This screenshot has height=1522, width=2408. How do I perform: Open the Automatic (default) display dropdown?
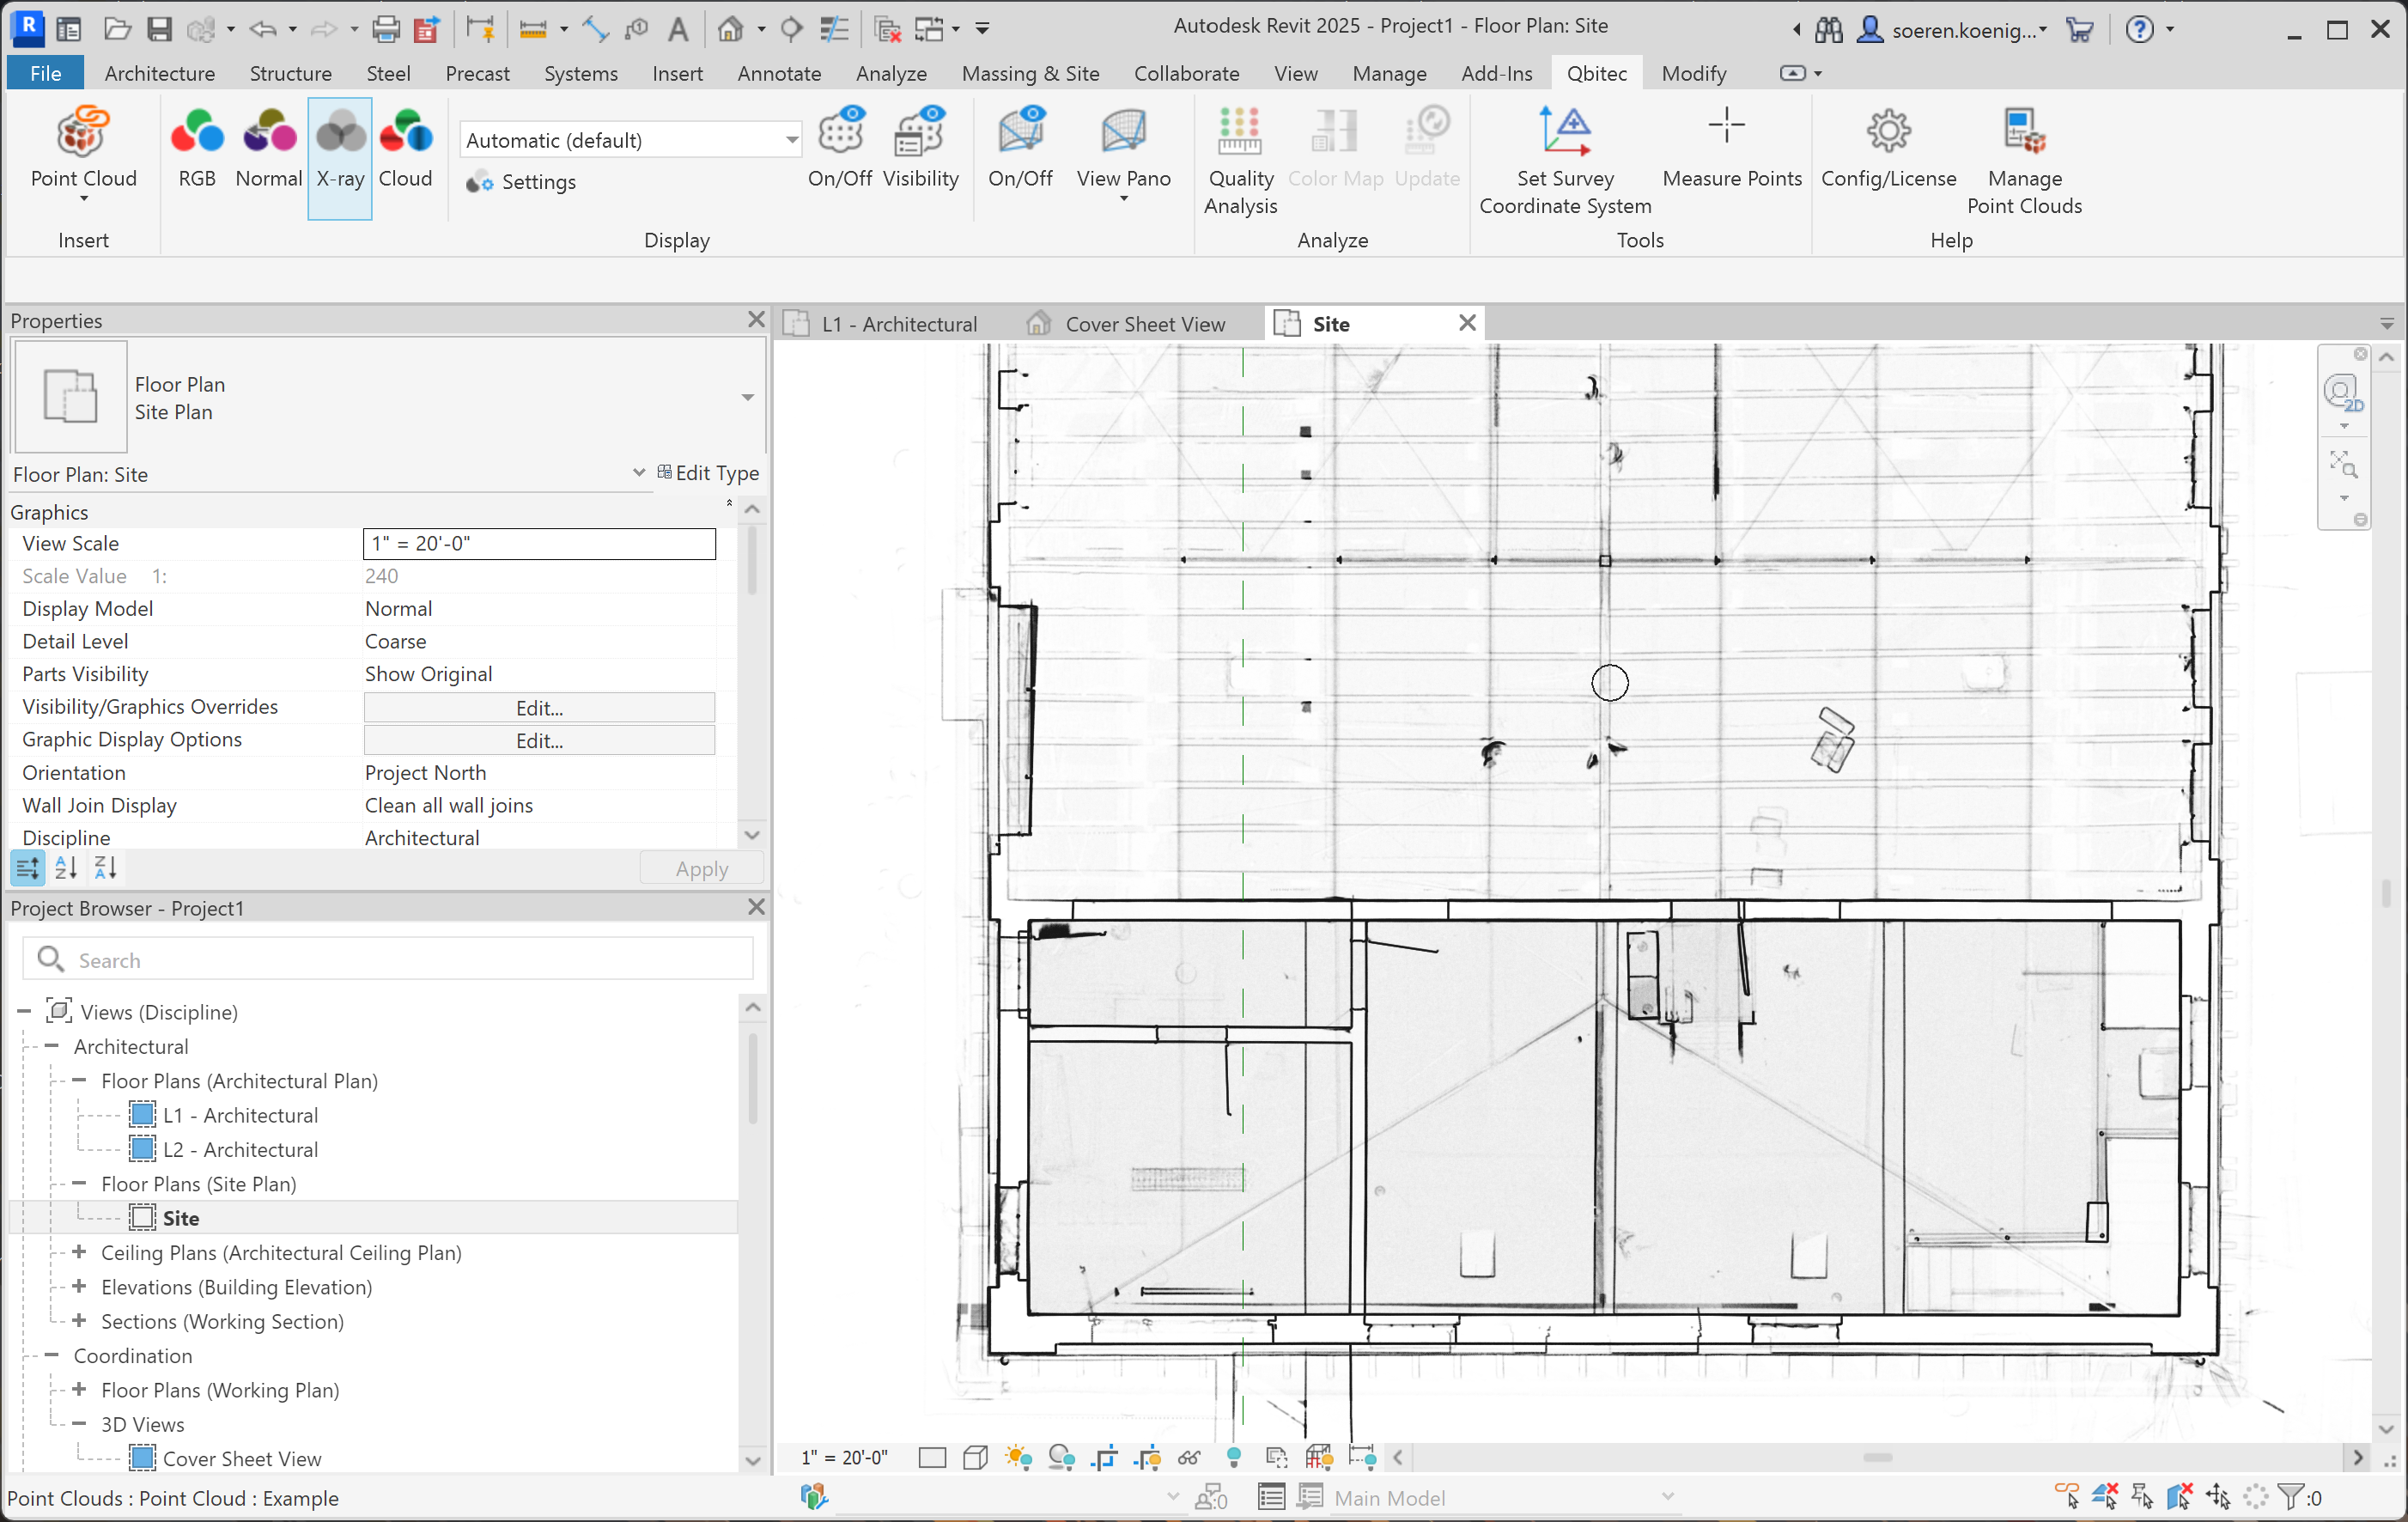791,140
